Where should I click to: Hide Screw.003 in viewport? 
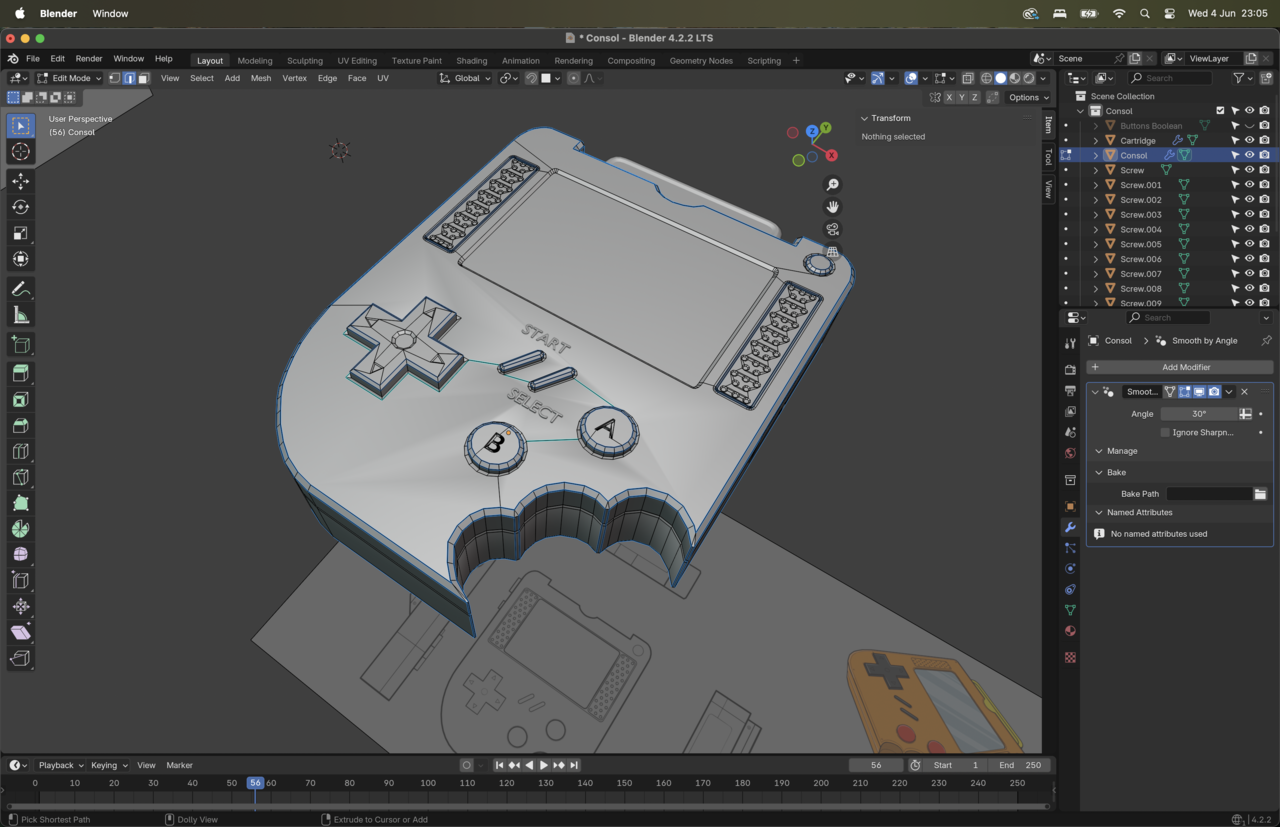[x=1249, y=215]
